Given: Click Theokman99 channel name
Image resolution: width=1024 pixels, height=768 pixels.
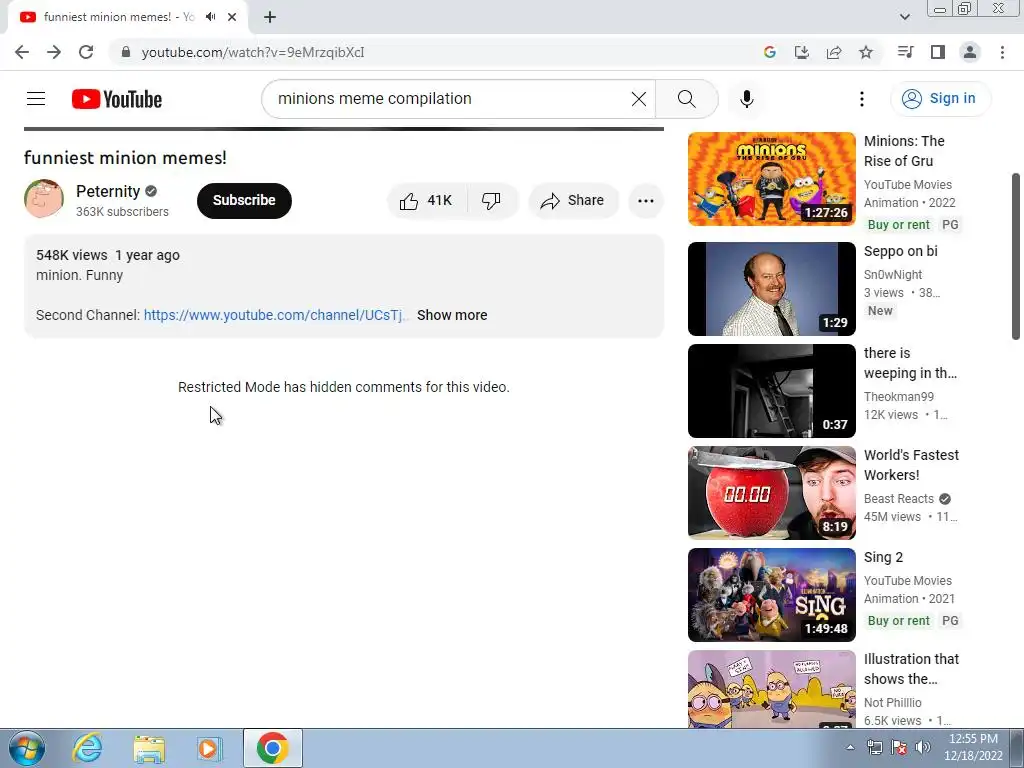Looking at the screenshot, I should coord(899,397).
